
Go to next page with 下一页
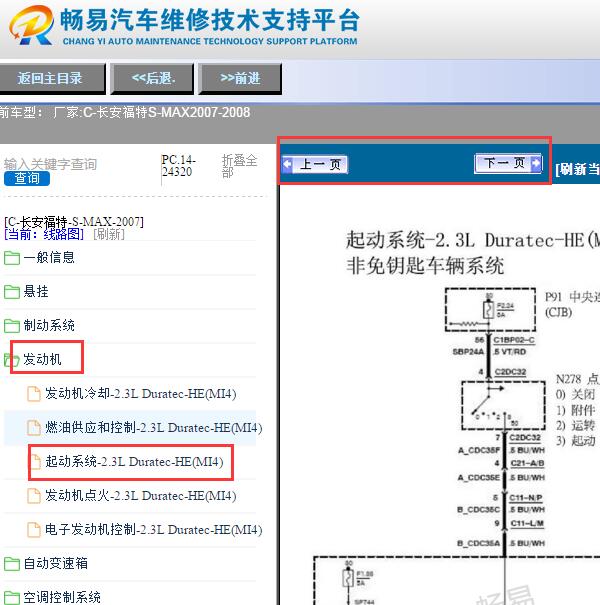coord(509,163)
